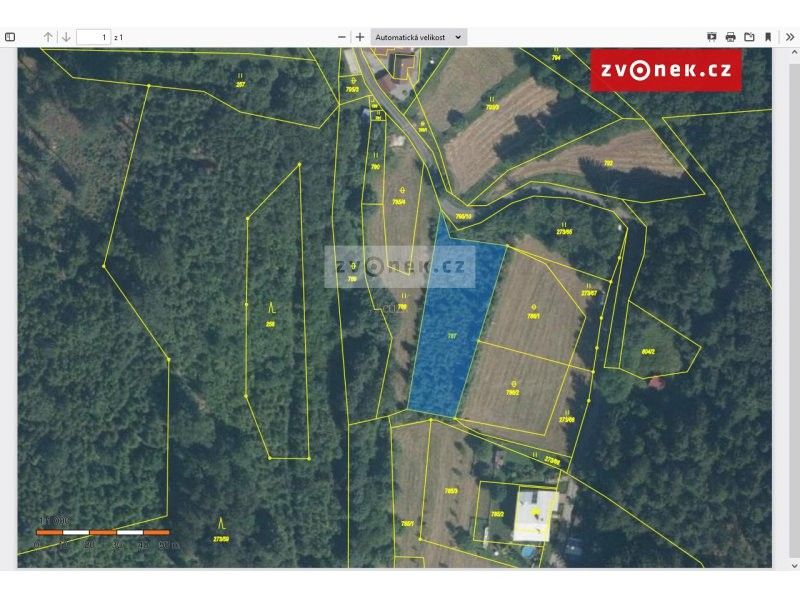Expand additional tools with the chevron
800x600 pixels.
pos(789,36)
